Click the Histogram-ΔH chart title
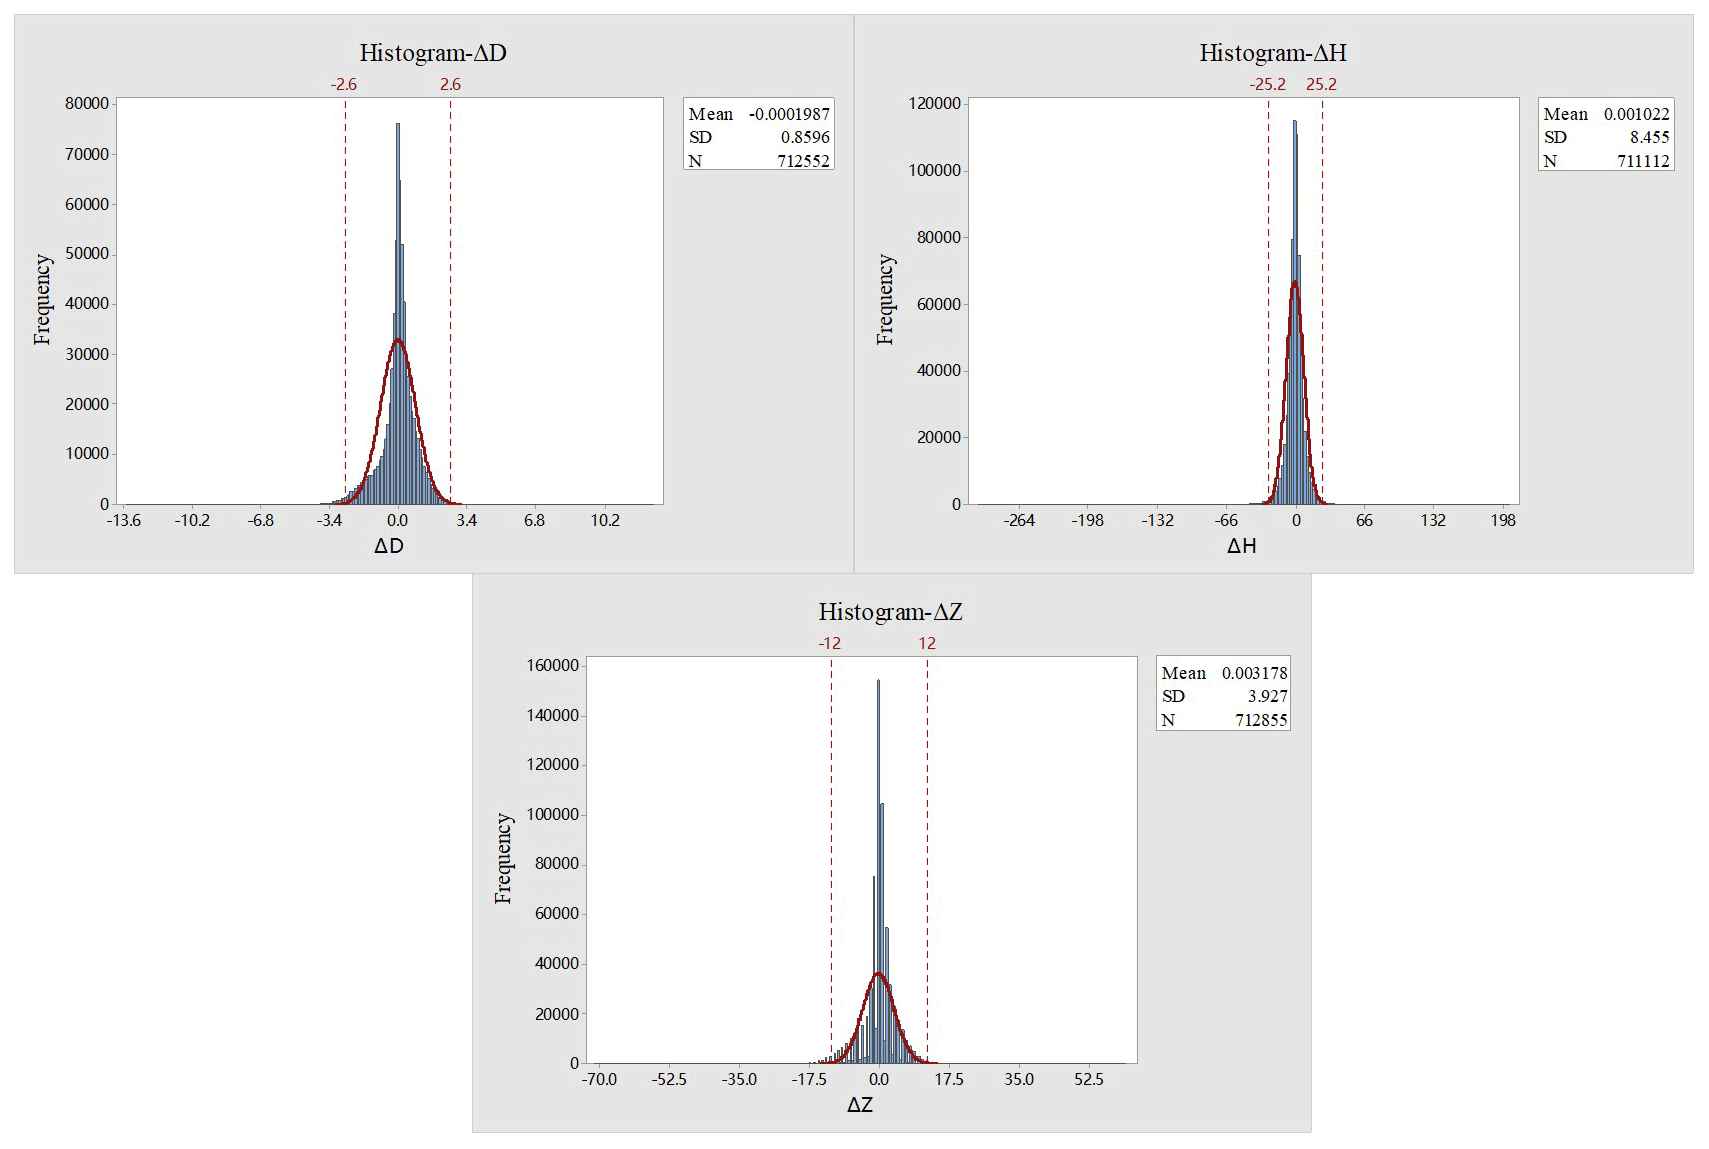Image resolution: width=1709 pixels, height=1149 pixels. (1272, 53)
